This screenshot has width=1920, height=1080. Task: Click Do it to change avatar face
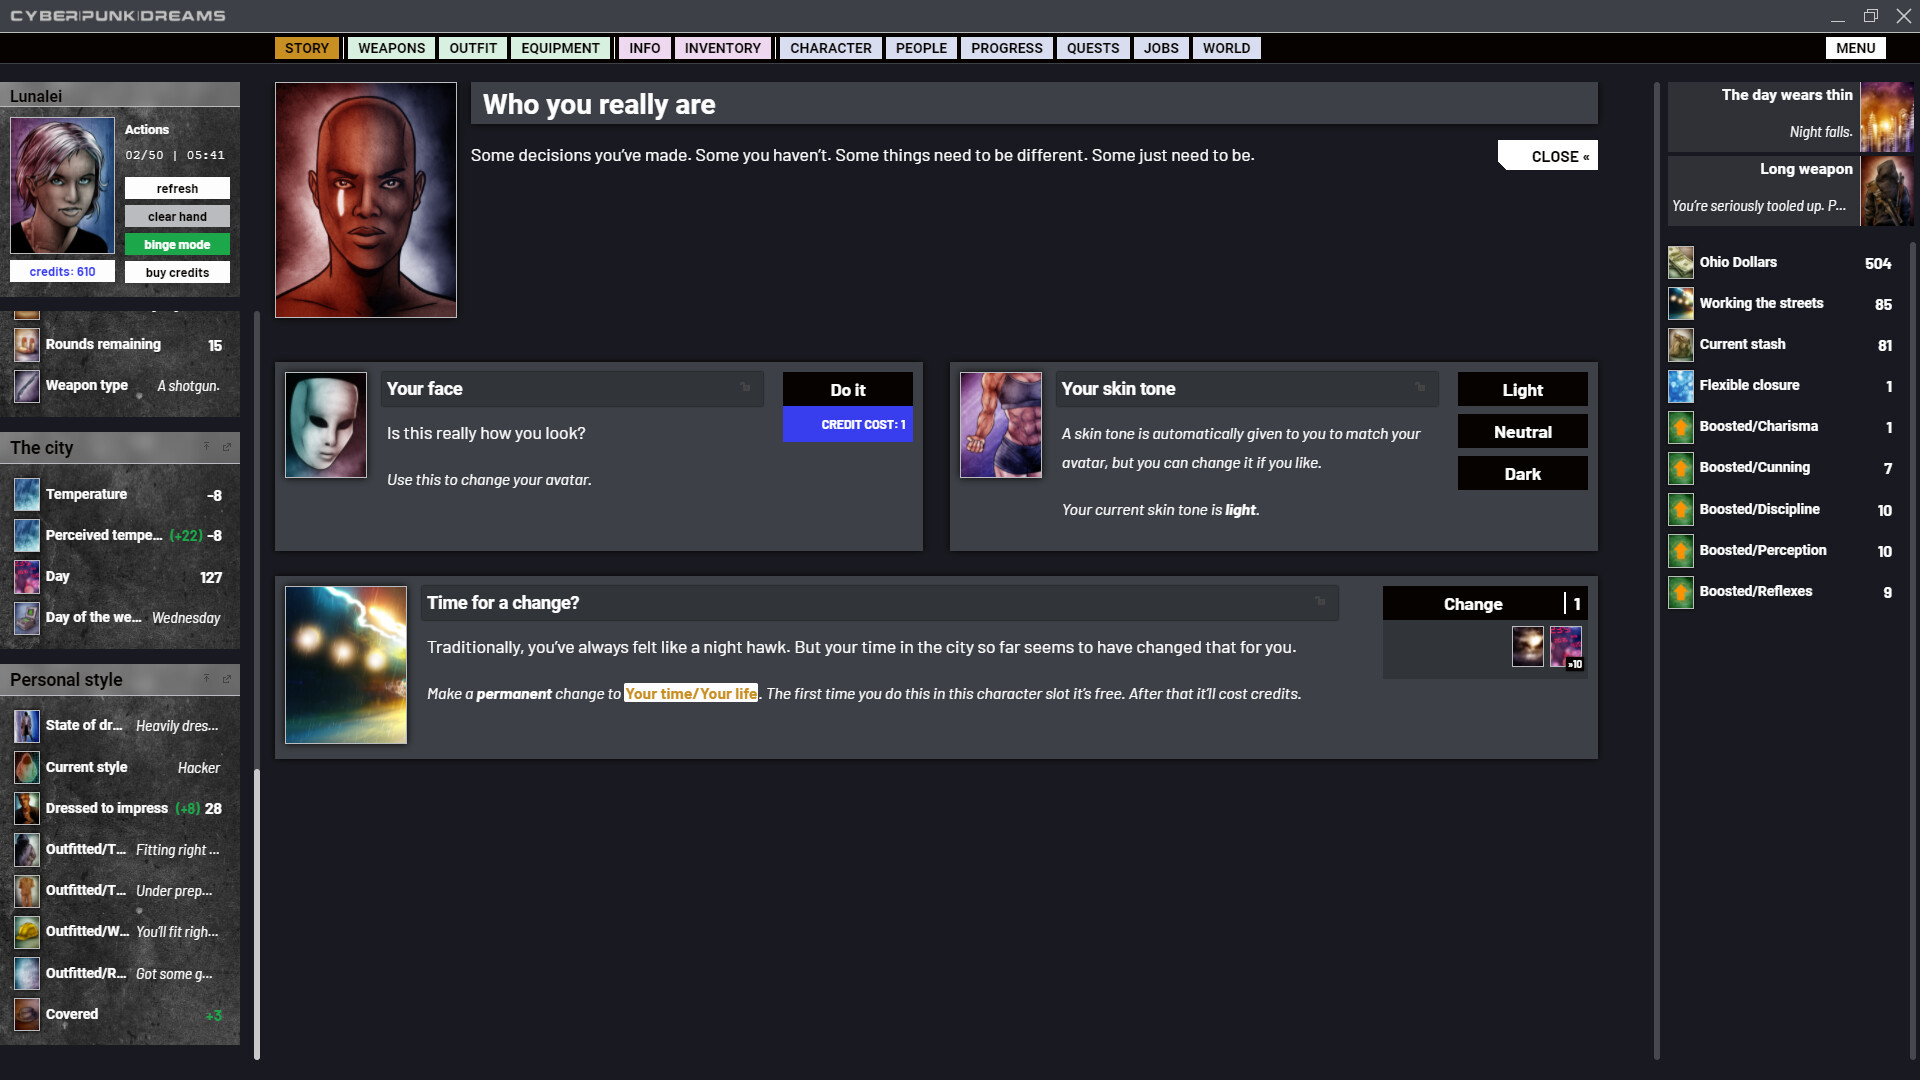point(847,389)
